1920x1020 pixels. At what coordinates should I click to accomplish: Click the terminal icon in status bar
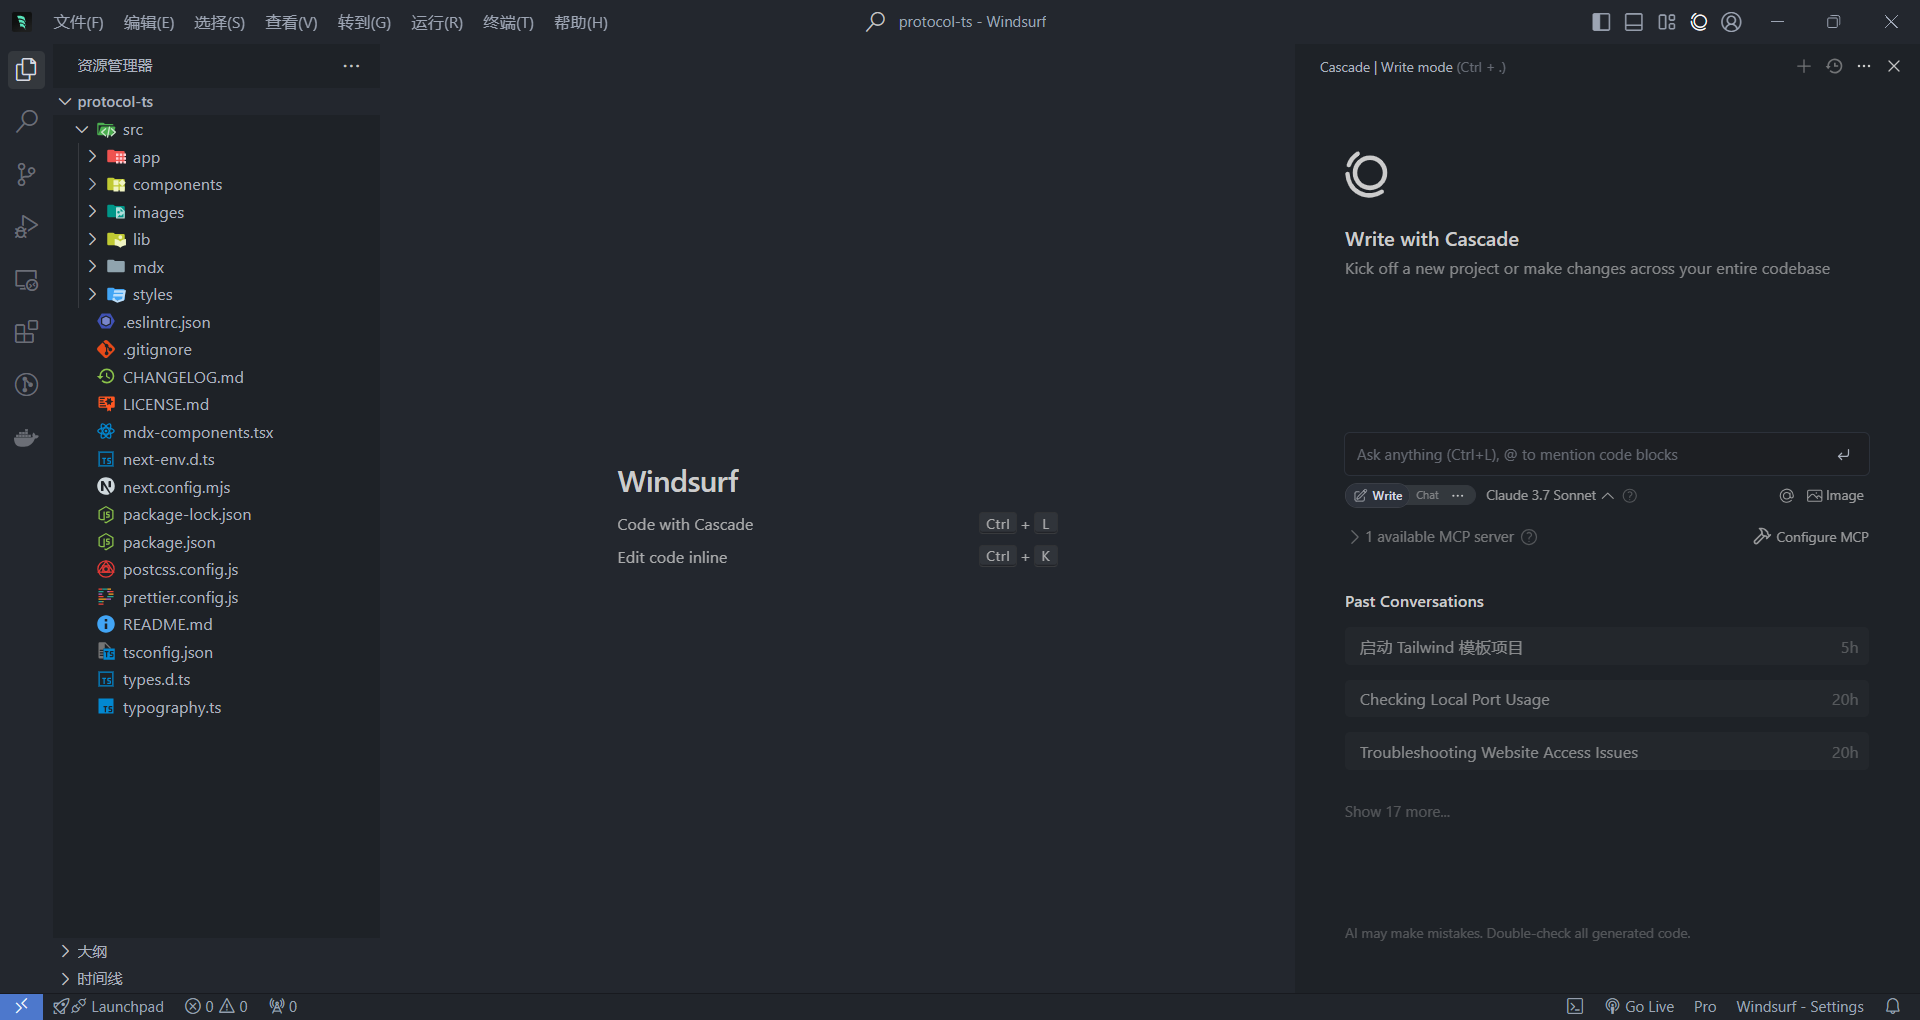pyautogui.click(x=1575, y=1006)
